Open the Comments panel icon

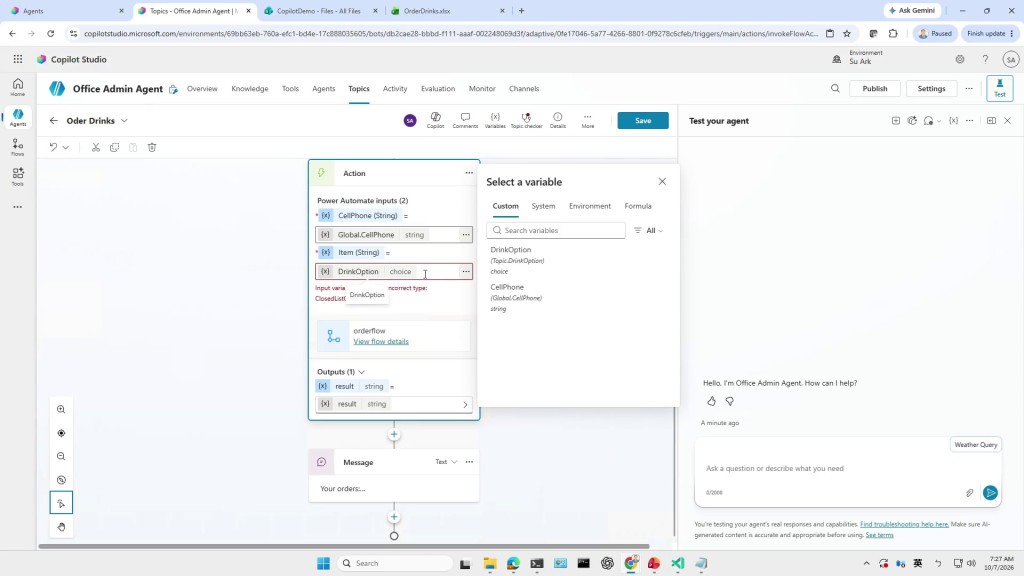point(465,120)
